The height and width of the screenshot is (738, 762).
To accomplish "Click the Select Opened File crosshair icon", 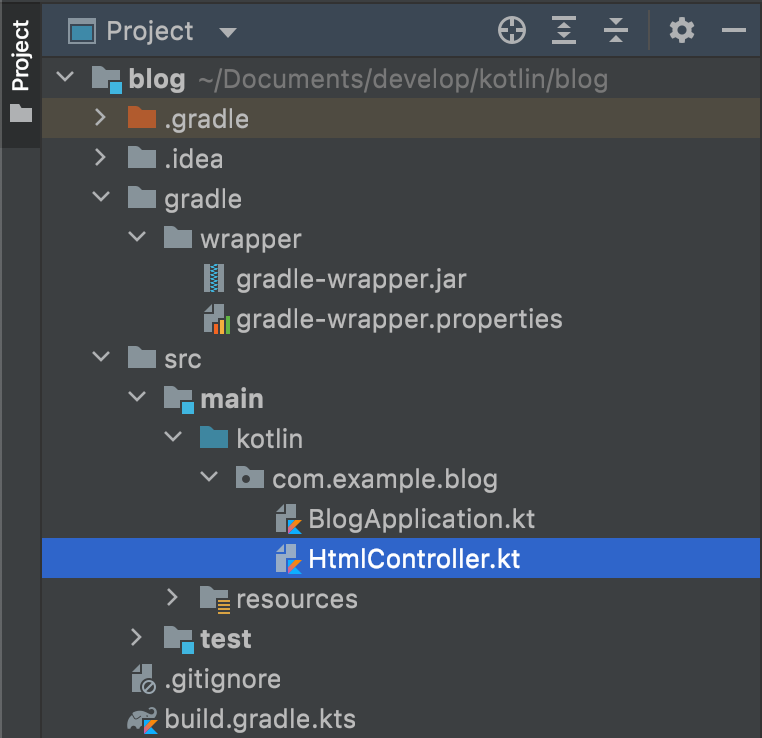I will coord(512,30).
